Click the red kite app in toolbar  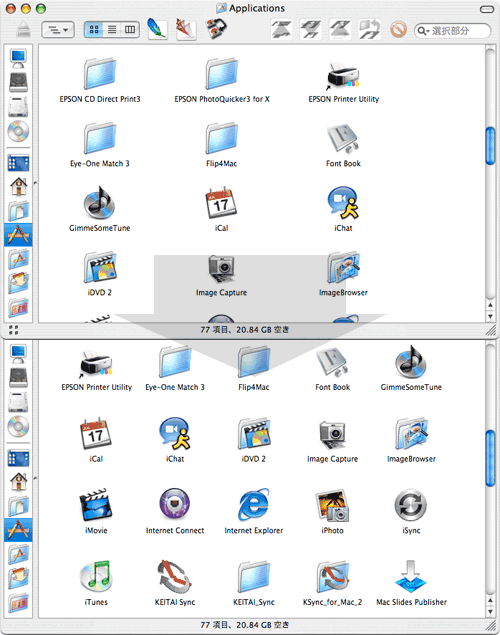tap(186, 29)
